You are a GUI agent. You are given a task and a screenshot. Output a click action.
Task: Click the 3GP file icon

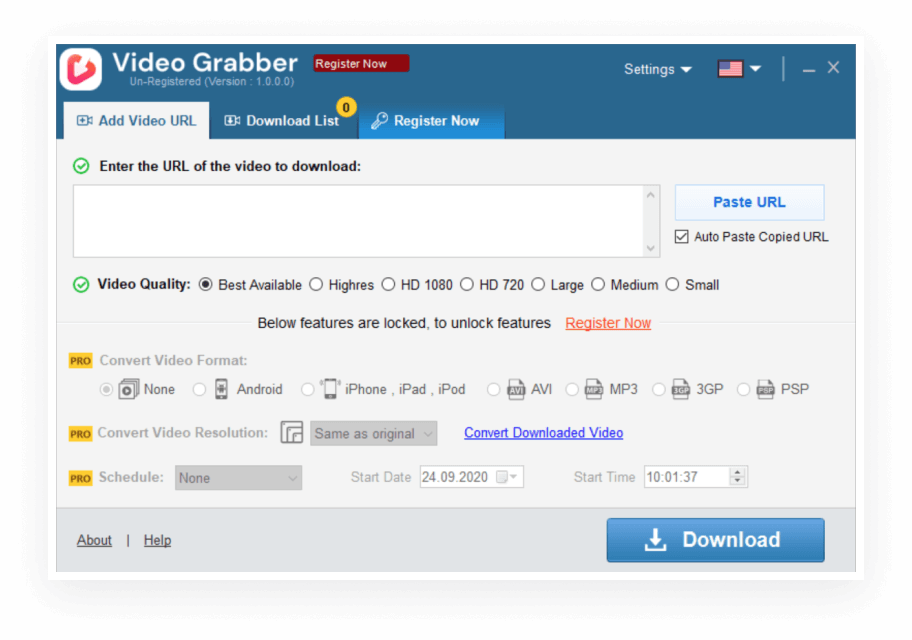681,389
